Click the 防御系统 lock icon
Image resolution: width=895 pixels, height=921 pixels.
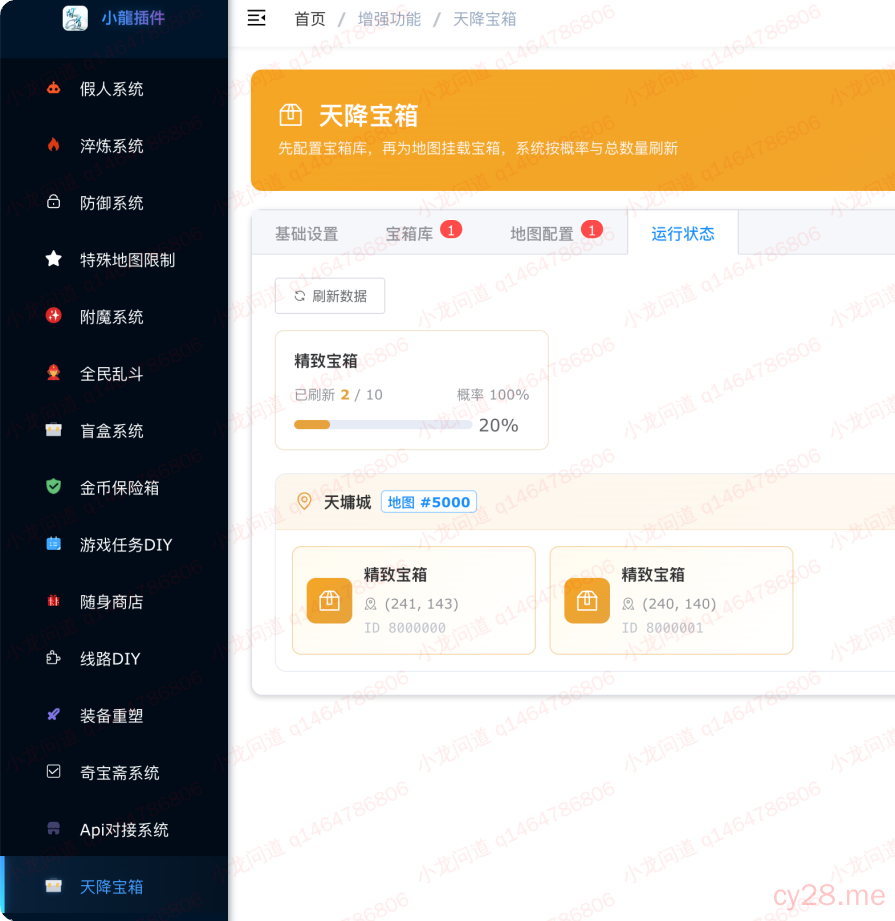tap(53, 202)
